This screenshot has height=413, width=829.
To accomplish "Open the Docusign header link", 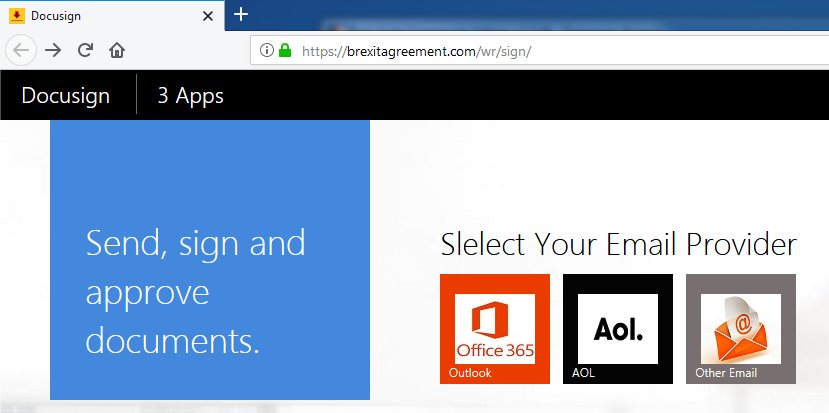I will (x=66, y=96).
